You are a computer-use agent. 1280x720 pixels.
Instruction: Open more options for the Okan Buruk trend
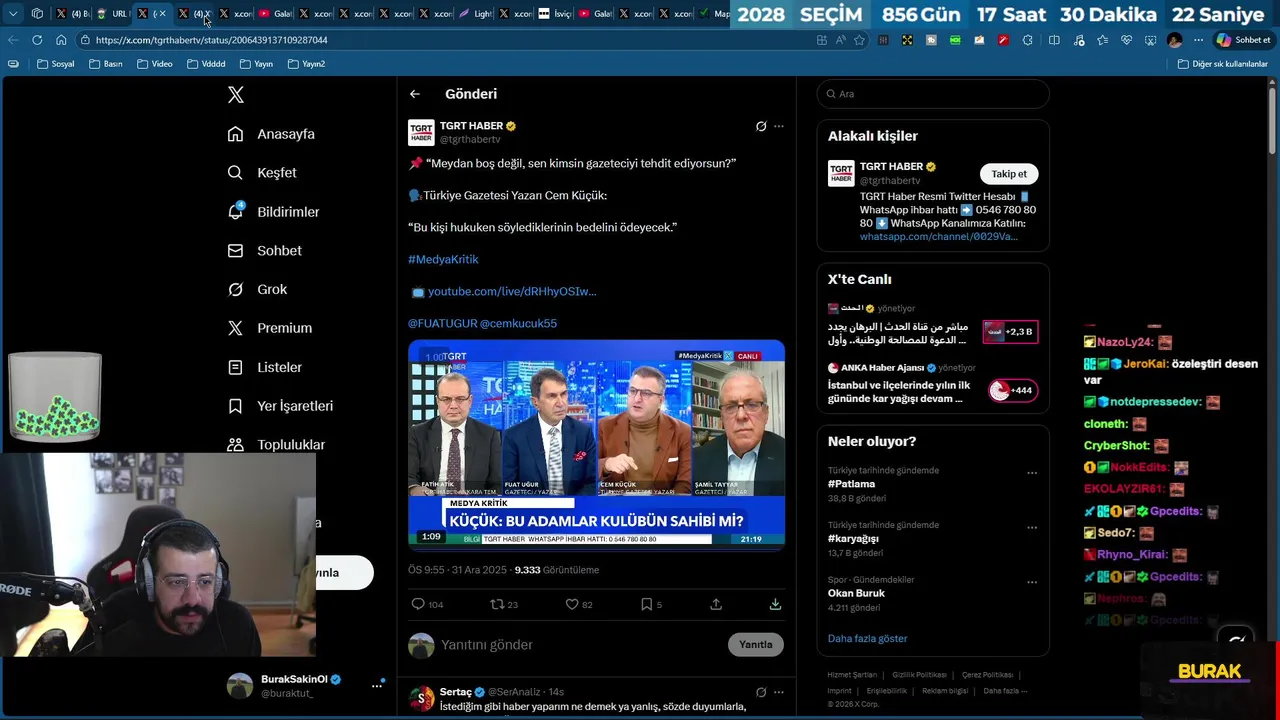pyautogui.click(x=1032, y=582)
